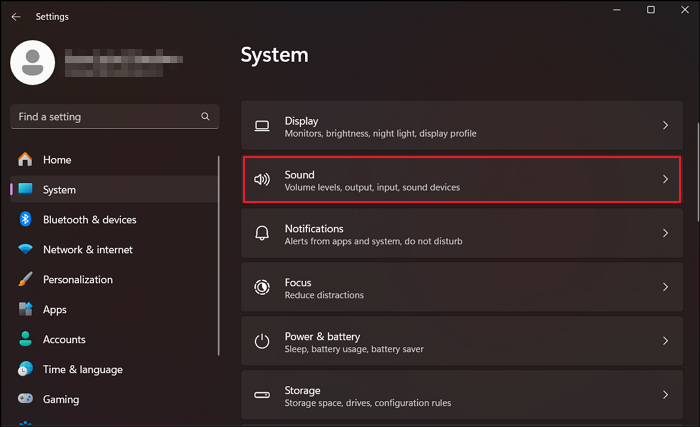This screenshot has height=427, width=700.
Task: Open the Home section label
Action: pyautogui.click(x=57, y=160)
